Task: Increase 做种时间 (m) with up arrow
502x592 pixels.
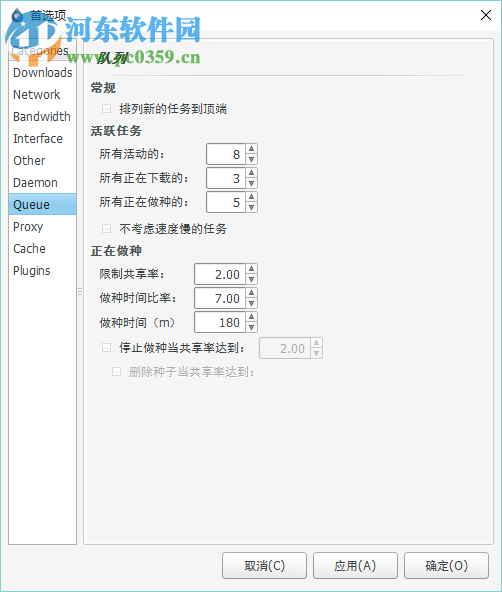Action: tap(251, 317)
